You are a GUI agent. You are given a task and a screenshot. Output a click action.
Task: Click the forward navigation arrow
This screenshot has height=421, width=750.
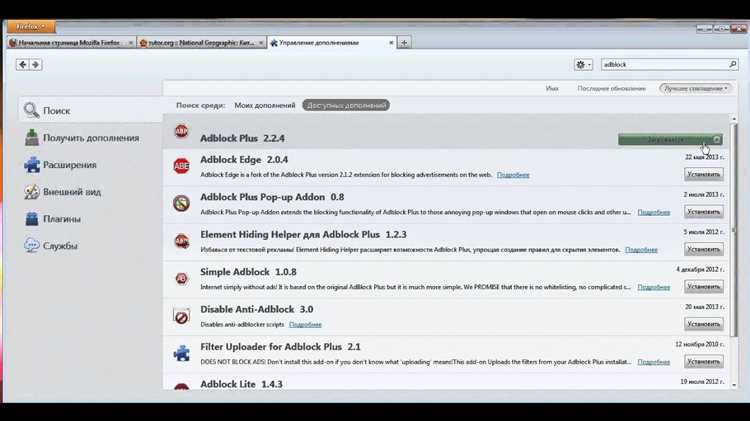[x=36, y=64]
